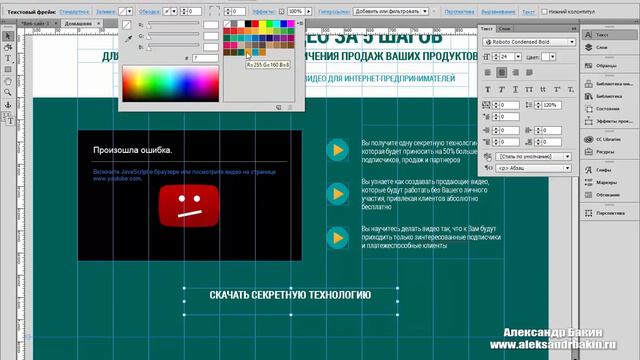Select the Zoom magnifier tool
The height and width of the screenshot is (360, 640).
tap(8, 93)
